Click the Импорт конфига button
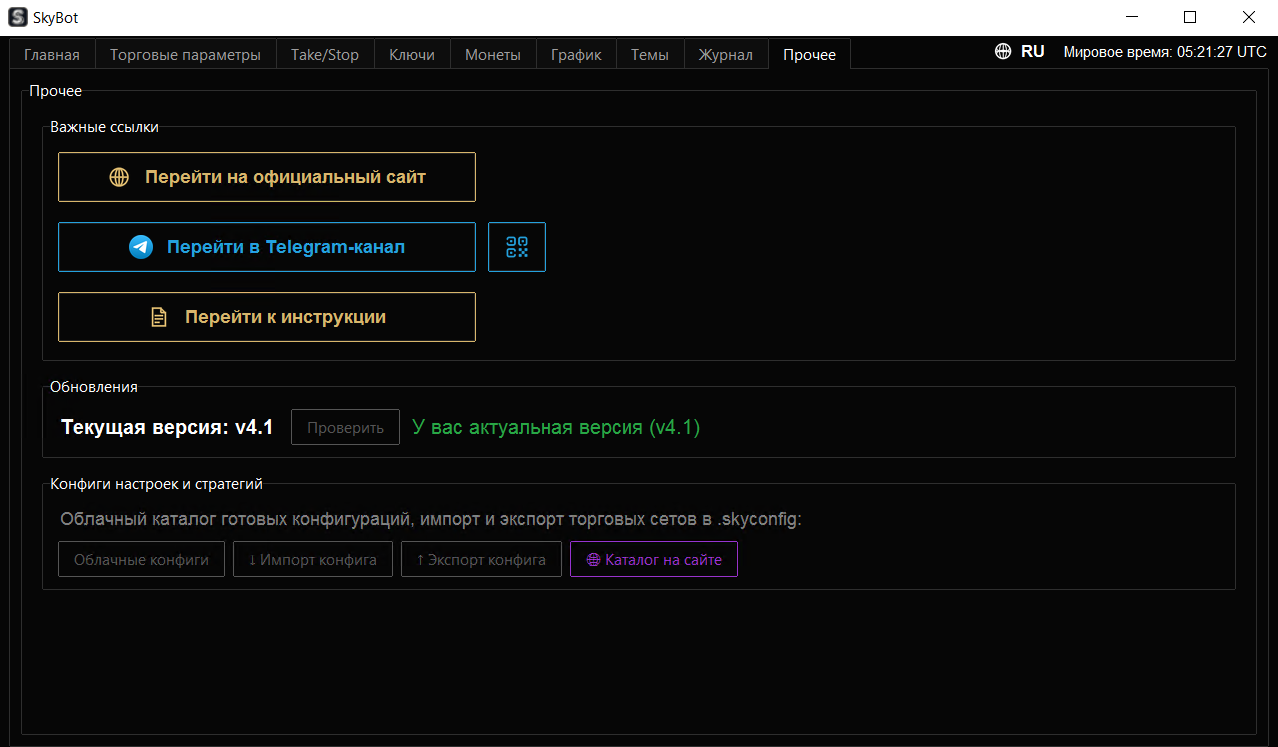Image resolution: width=1278 pixels, height=747 pixels. [x=313, y=560]
